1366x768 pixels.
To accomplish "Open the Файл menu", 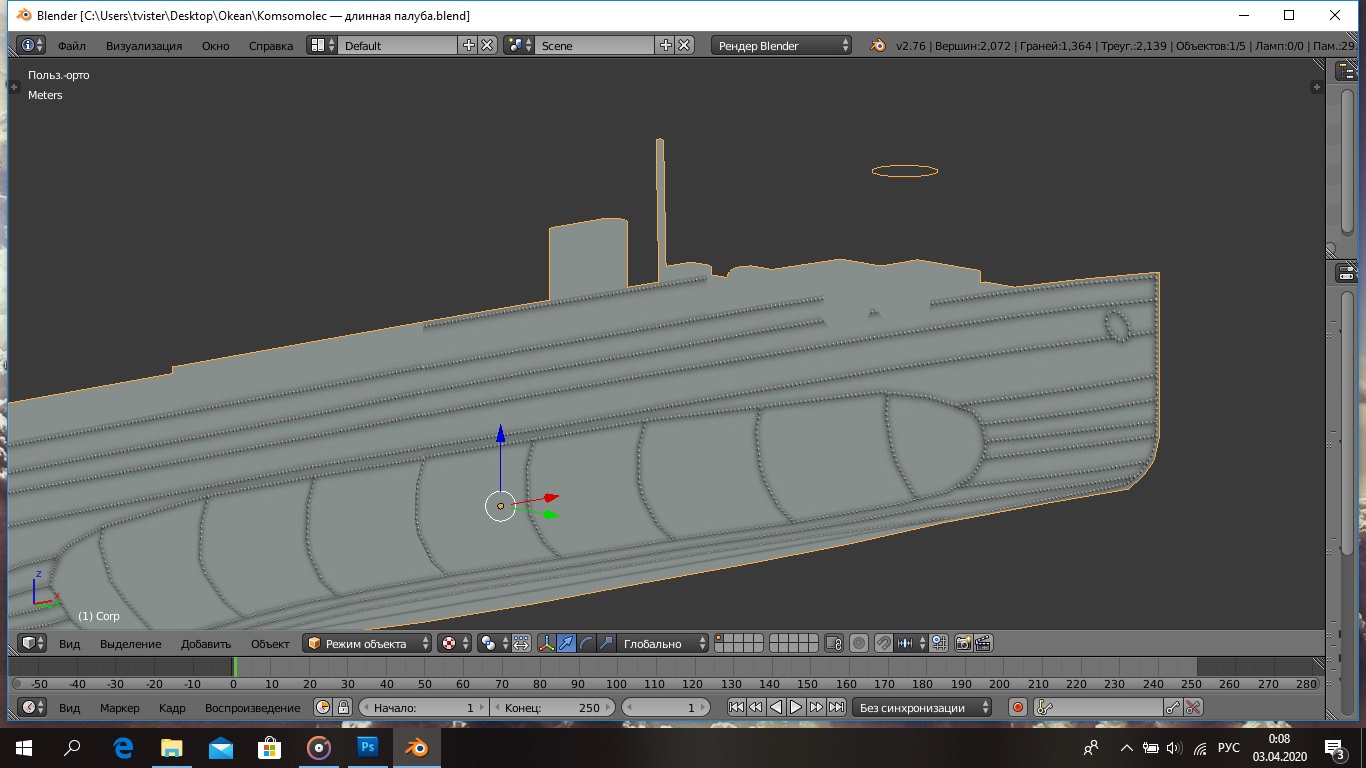I will 71,46.
